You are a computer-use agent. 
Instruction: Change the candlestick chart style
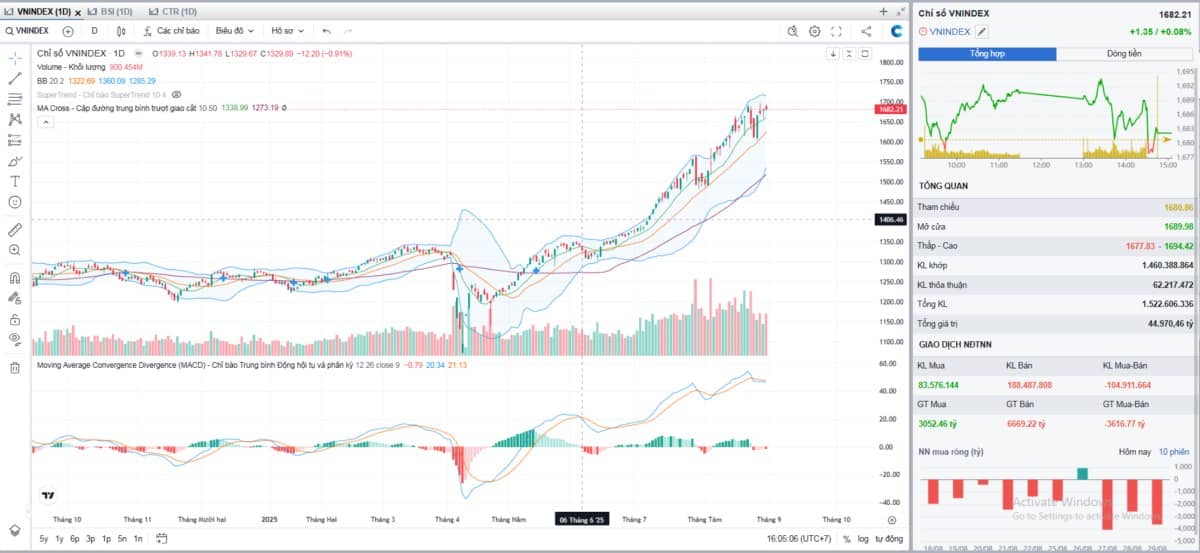click(121, 31)
